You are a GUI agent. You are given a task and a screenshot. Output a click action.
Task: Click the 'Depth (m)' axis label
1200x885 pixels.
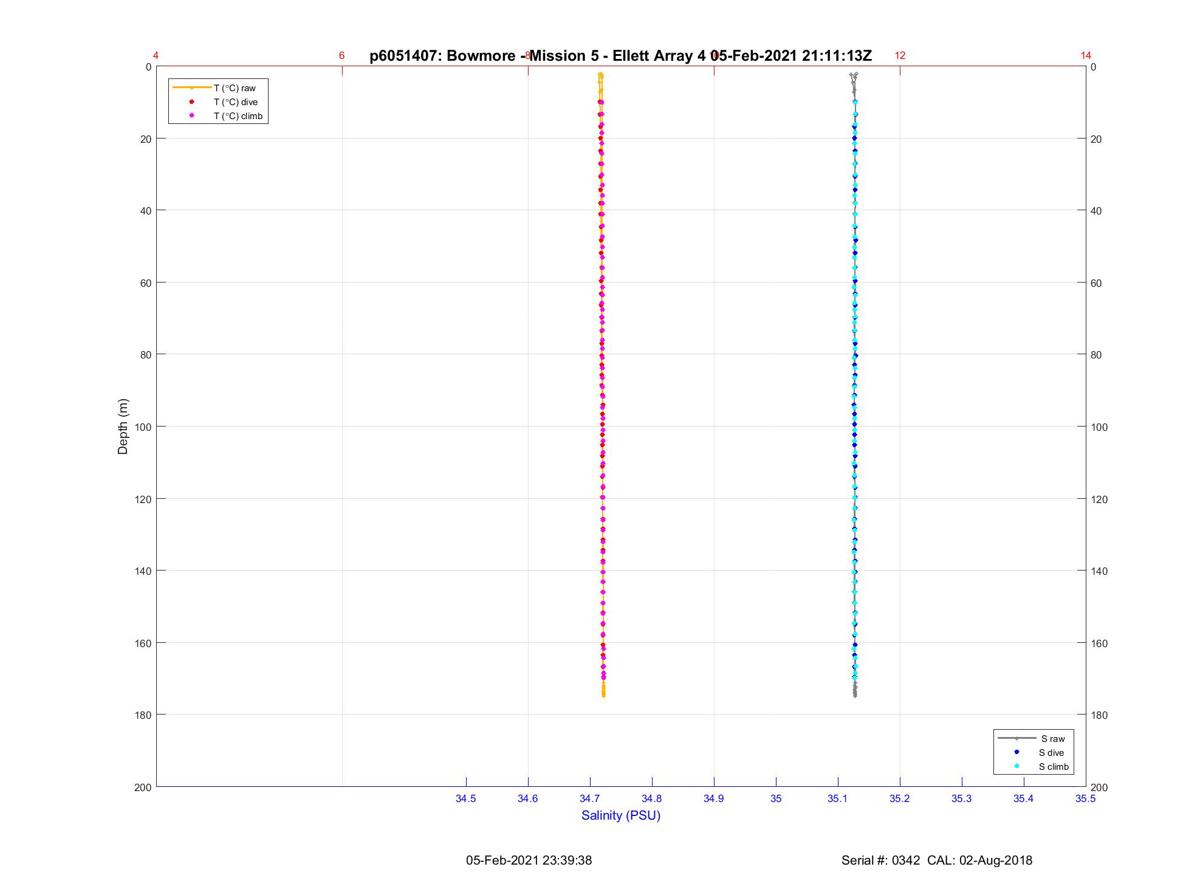(x=123, y=427)
